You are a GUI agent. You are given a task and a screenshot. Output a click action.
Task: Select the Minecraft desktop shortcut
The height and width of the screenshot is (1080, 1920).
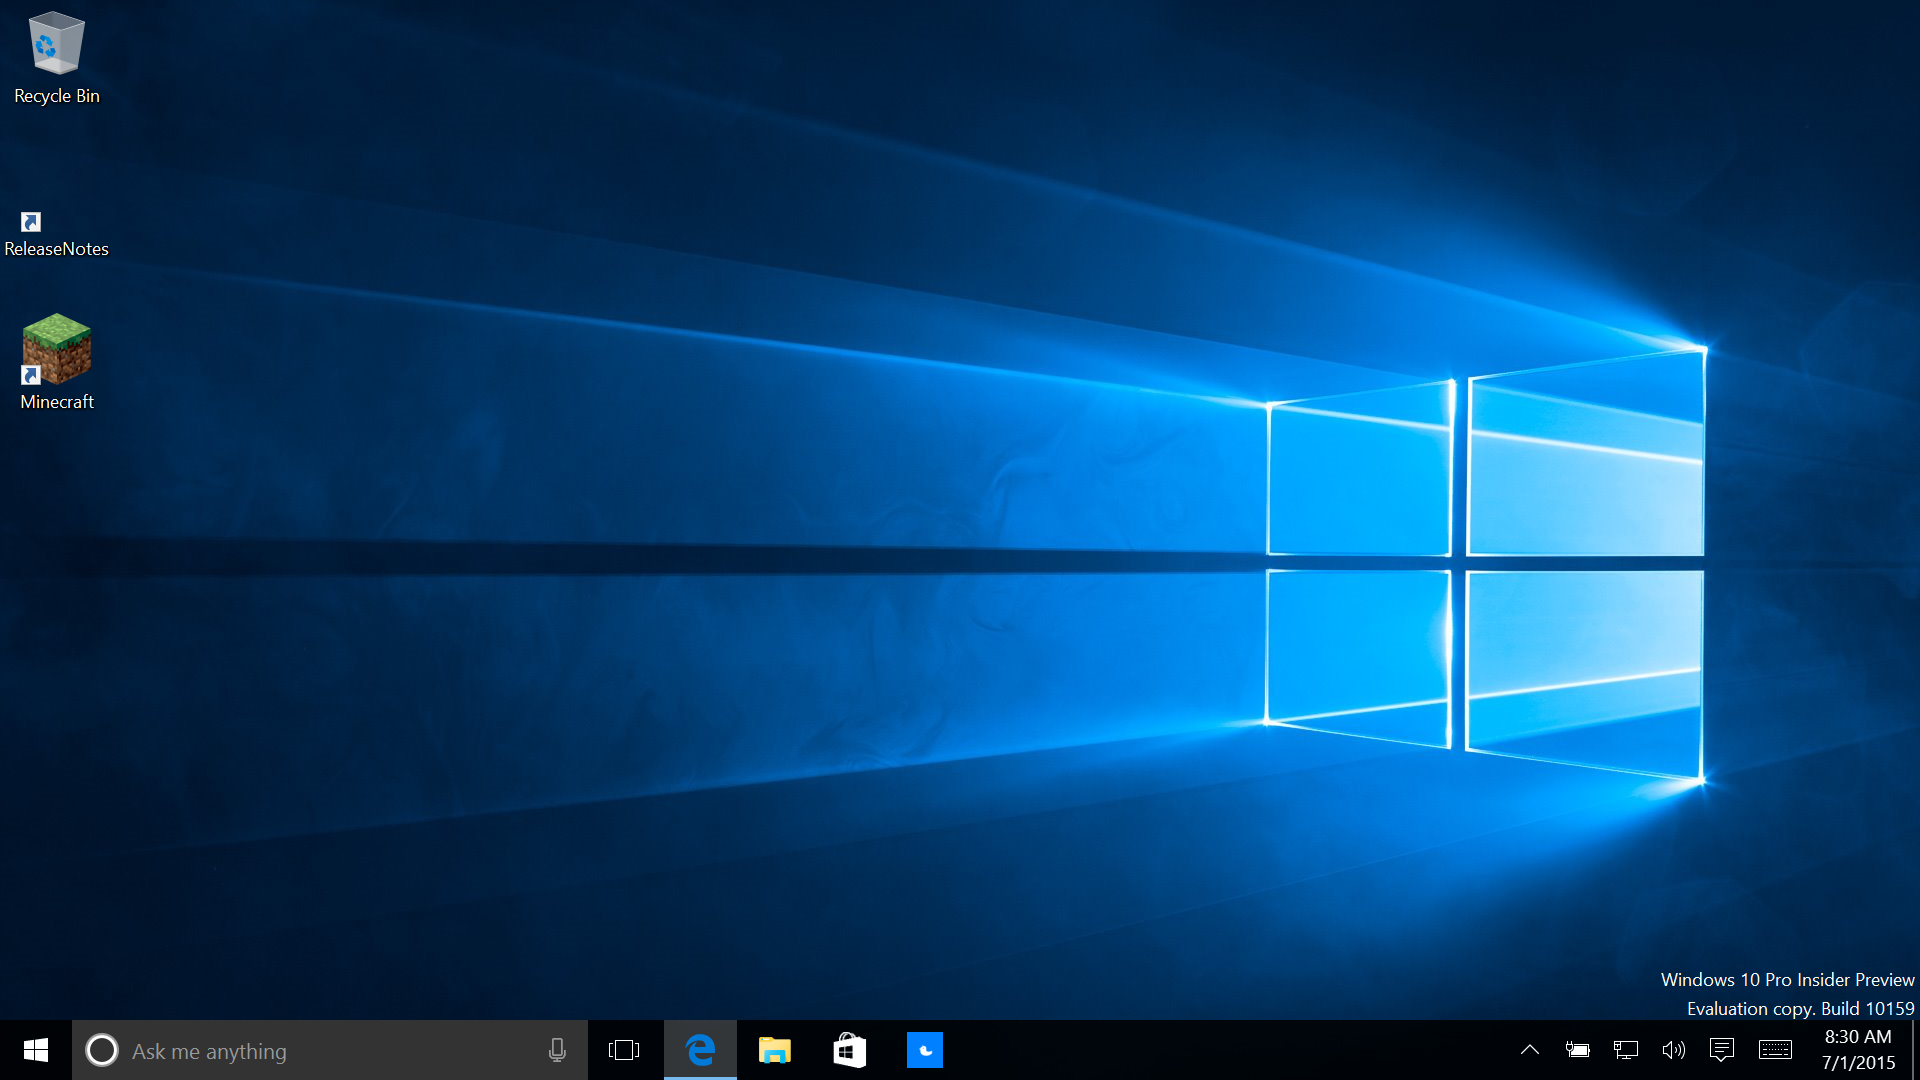click(57, 362)
